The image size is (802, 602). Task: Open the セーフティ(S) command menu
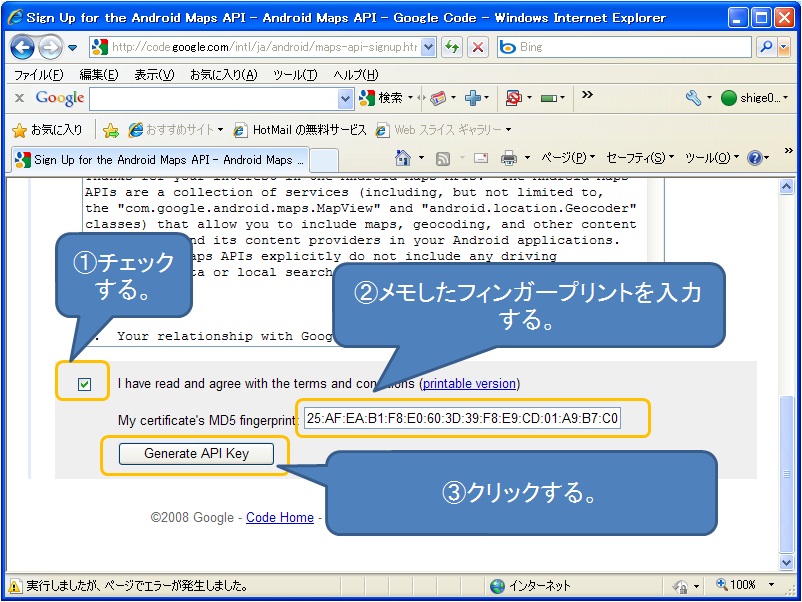(639, 158)
